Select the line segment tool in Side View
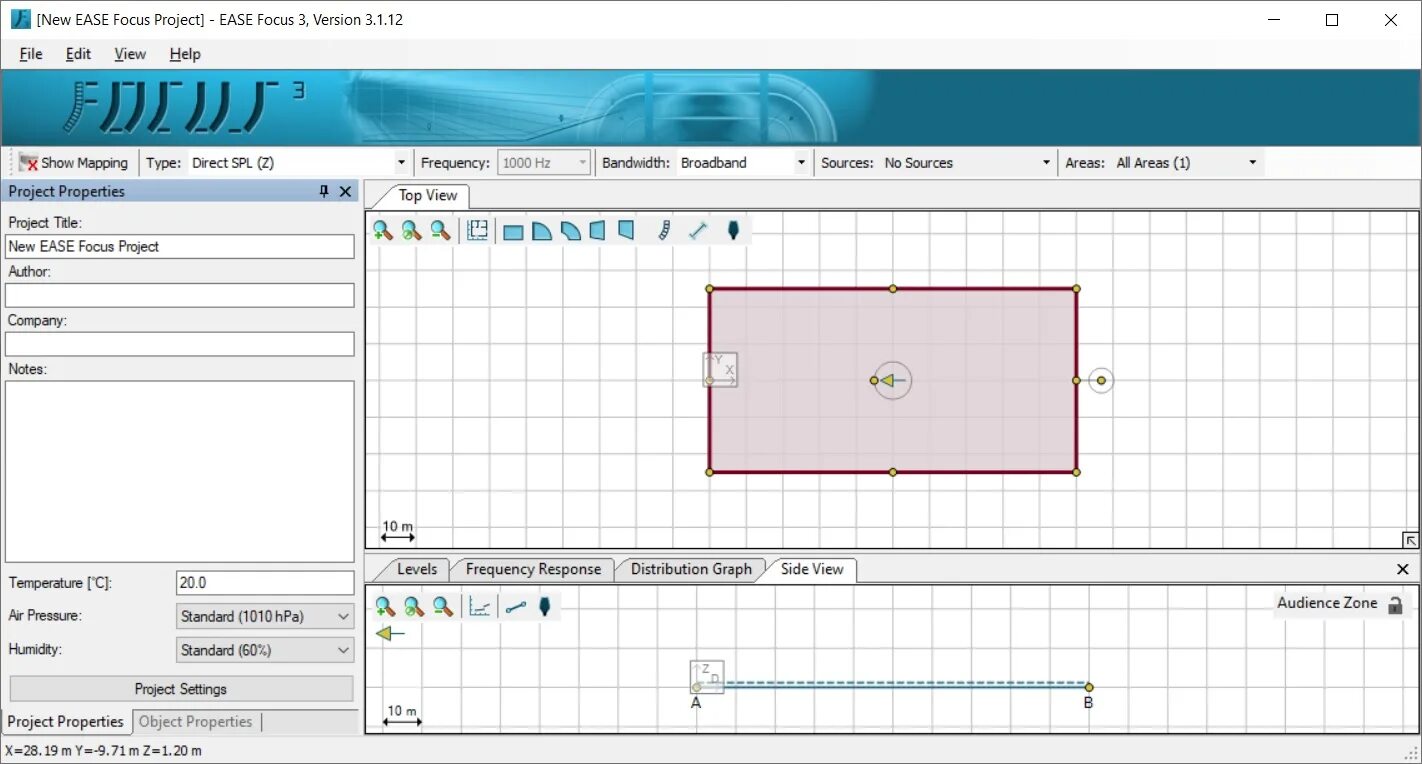The width and height of the screenshot is (1422, 764). [516, 607]
